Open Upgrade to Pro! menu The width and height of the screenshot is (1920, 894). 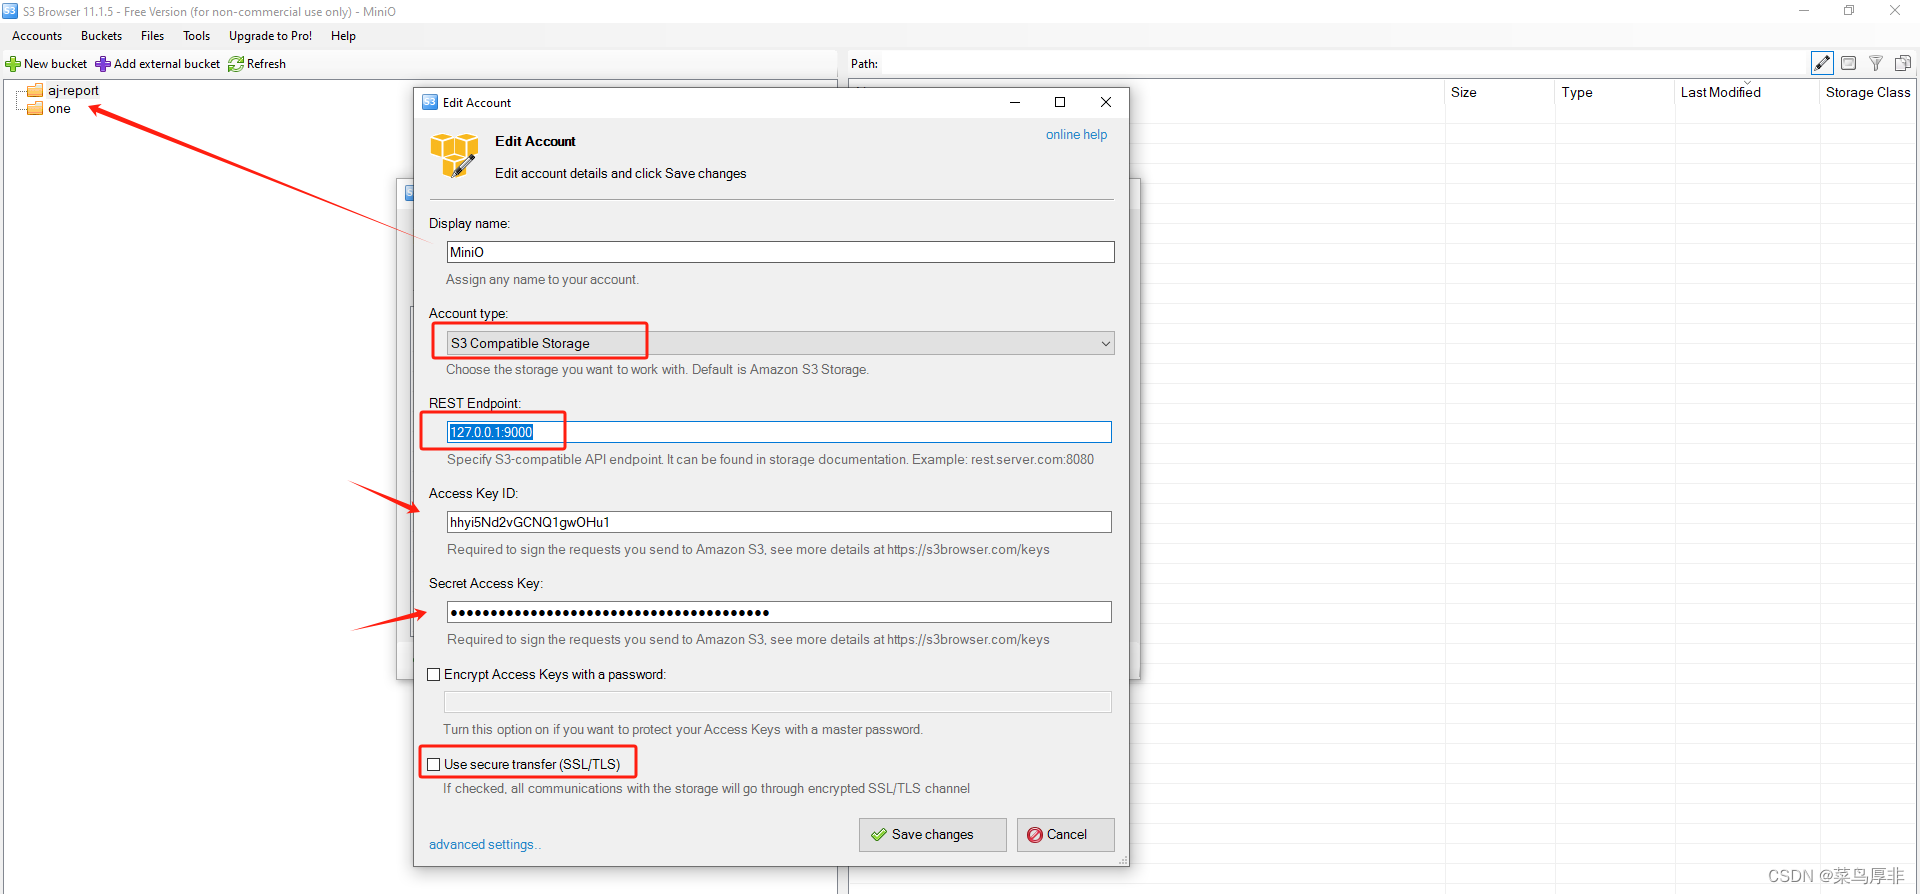tap(270, 36)
